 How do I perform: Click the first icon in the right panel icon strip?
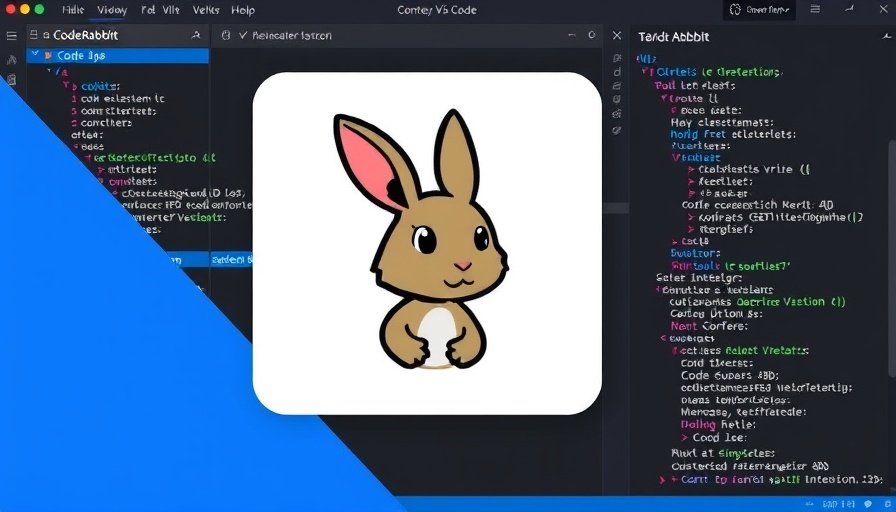[617, 58]
